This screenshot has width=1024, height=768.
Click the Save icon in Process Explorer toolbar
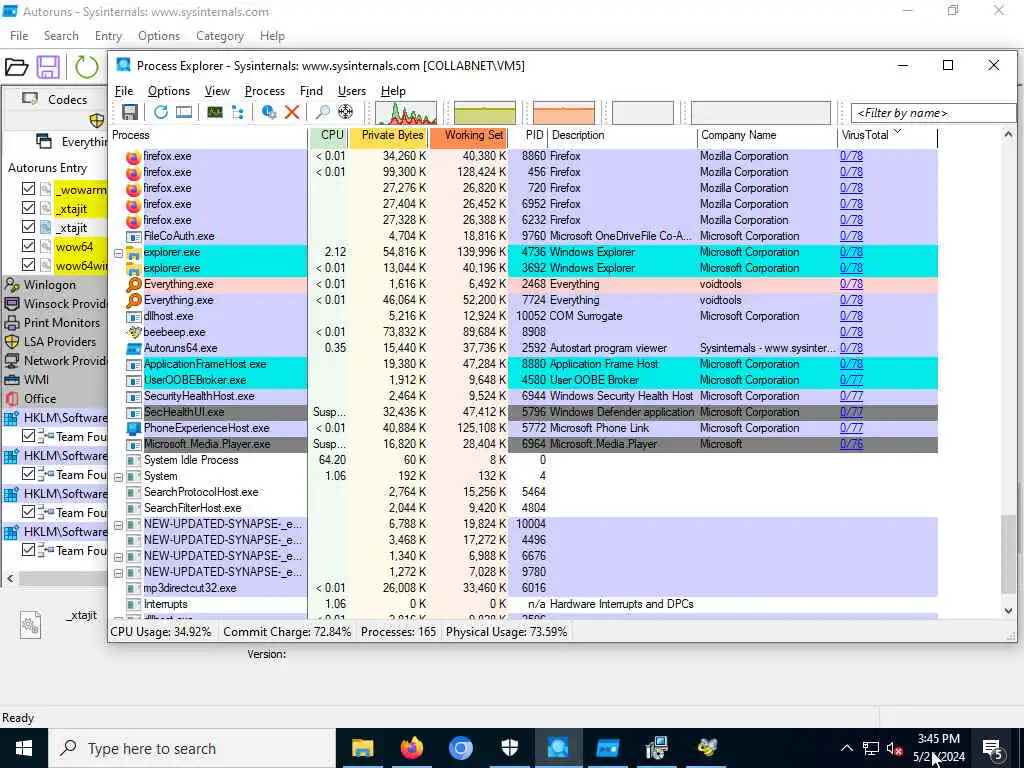[x=129, y=112]
